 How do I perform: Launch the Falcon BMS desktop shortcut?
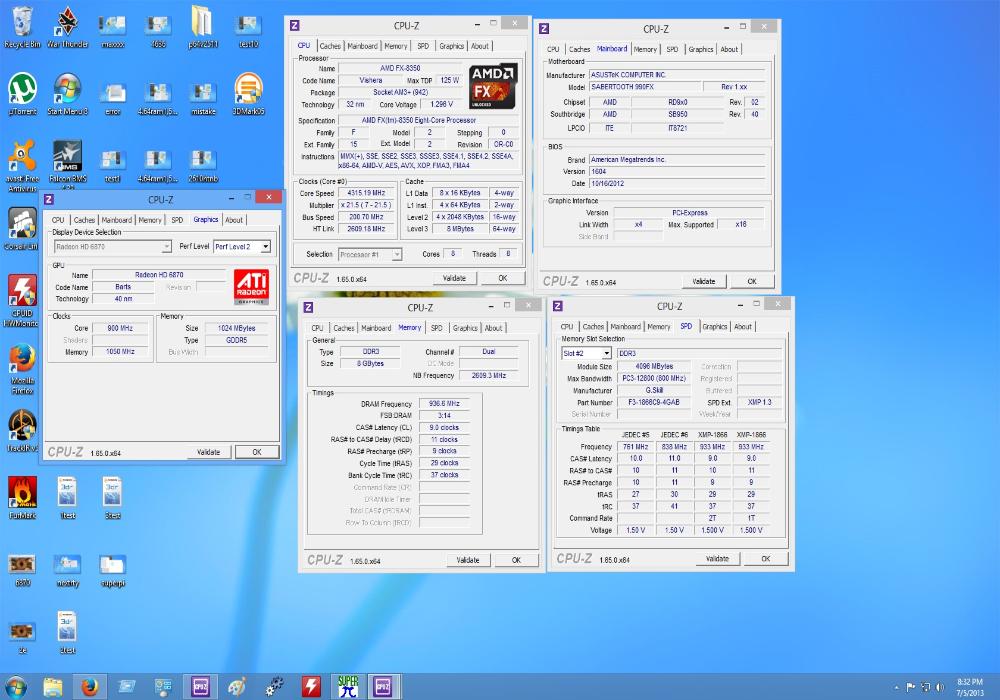(x=67, y=163)
